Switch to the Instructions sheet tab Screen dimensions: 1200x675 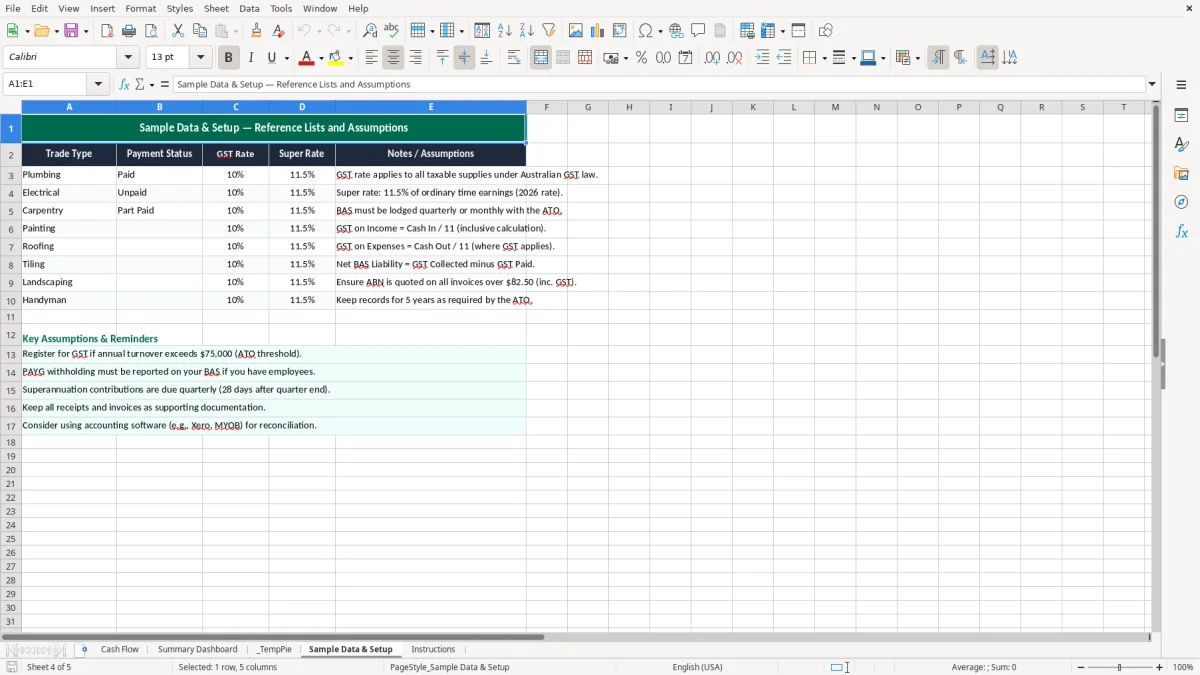(x=433, y=650)
